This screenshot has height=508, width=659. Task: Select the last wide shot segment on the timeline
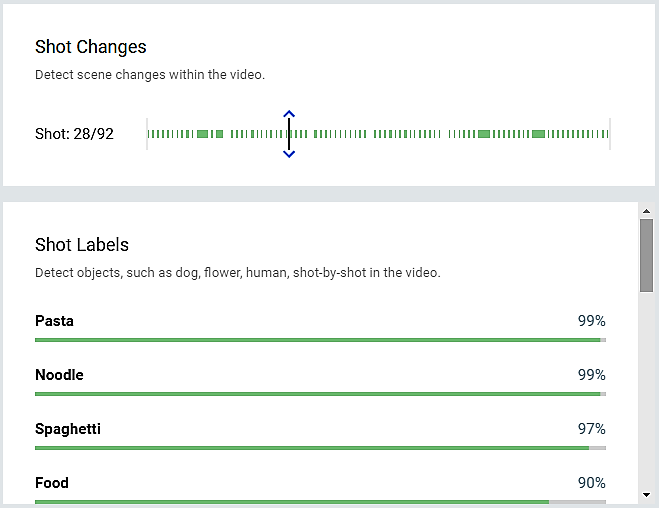pyautogui.click(x=538, y=134)
